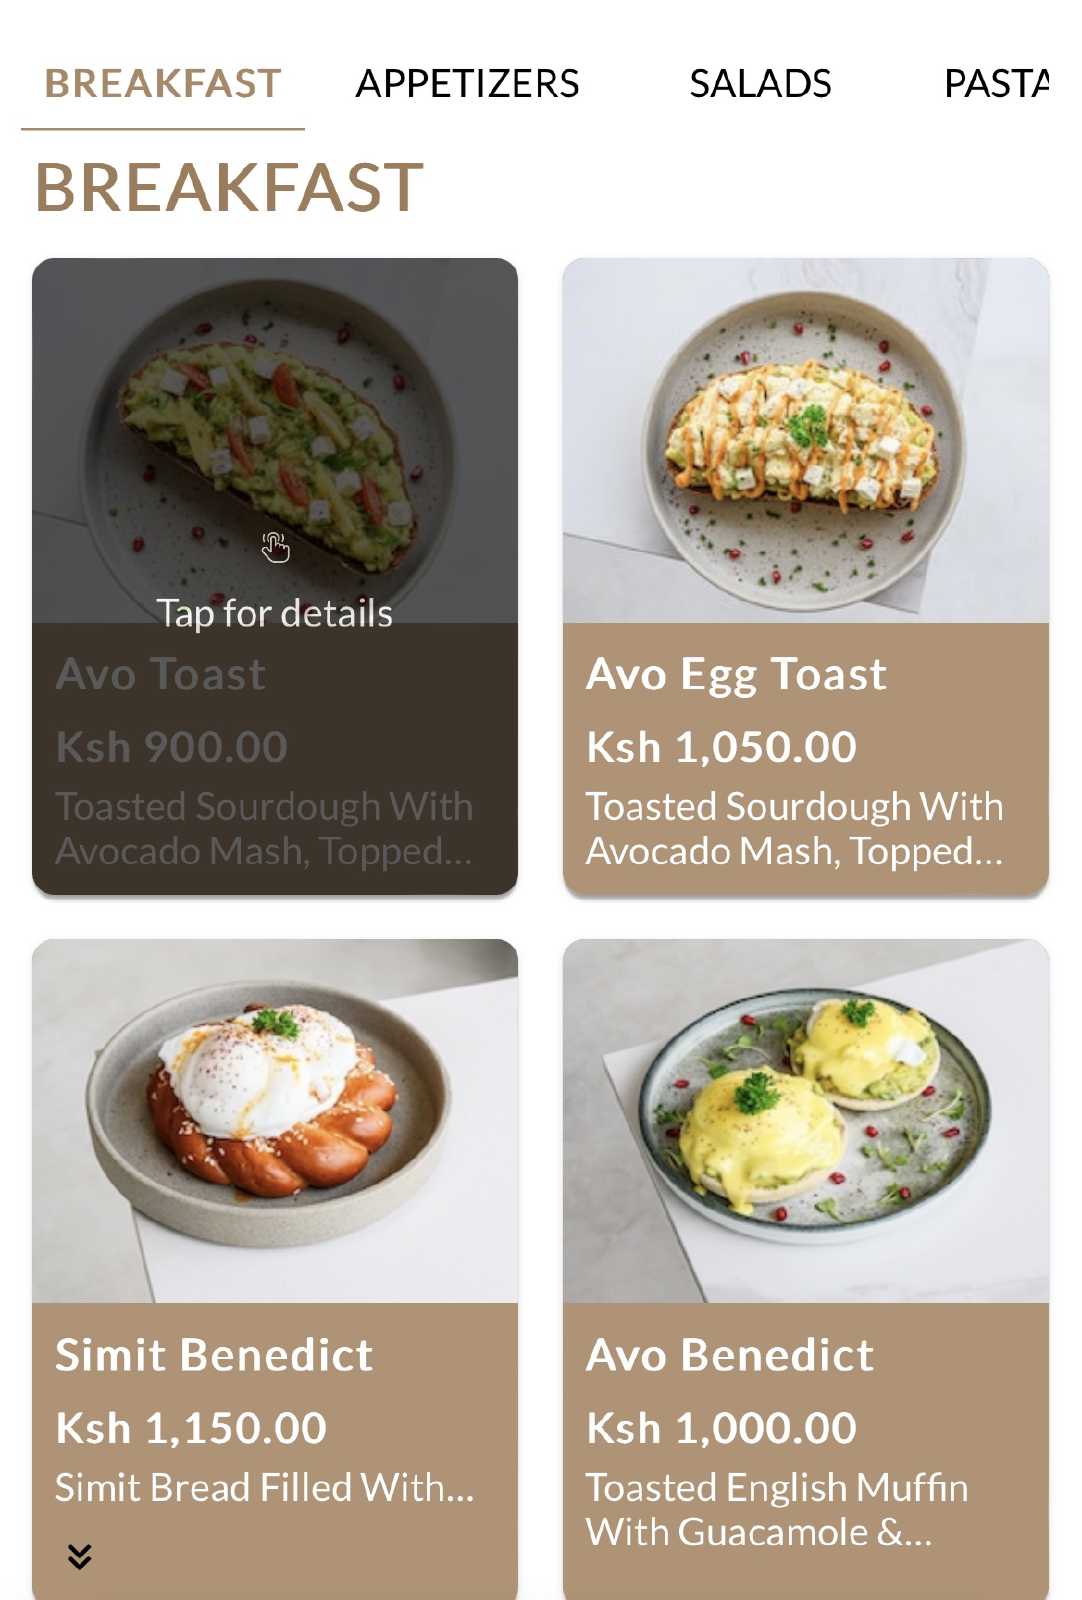Open the Avo Egg Toast photo
Screen dimensions: 1082x1600
[x=806, y=440]
